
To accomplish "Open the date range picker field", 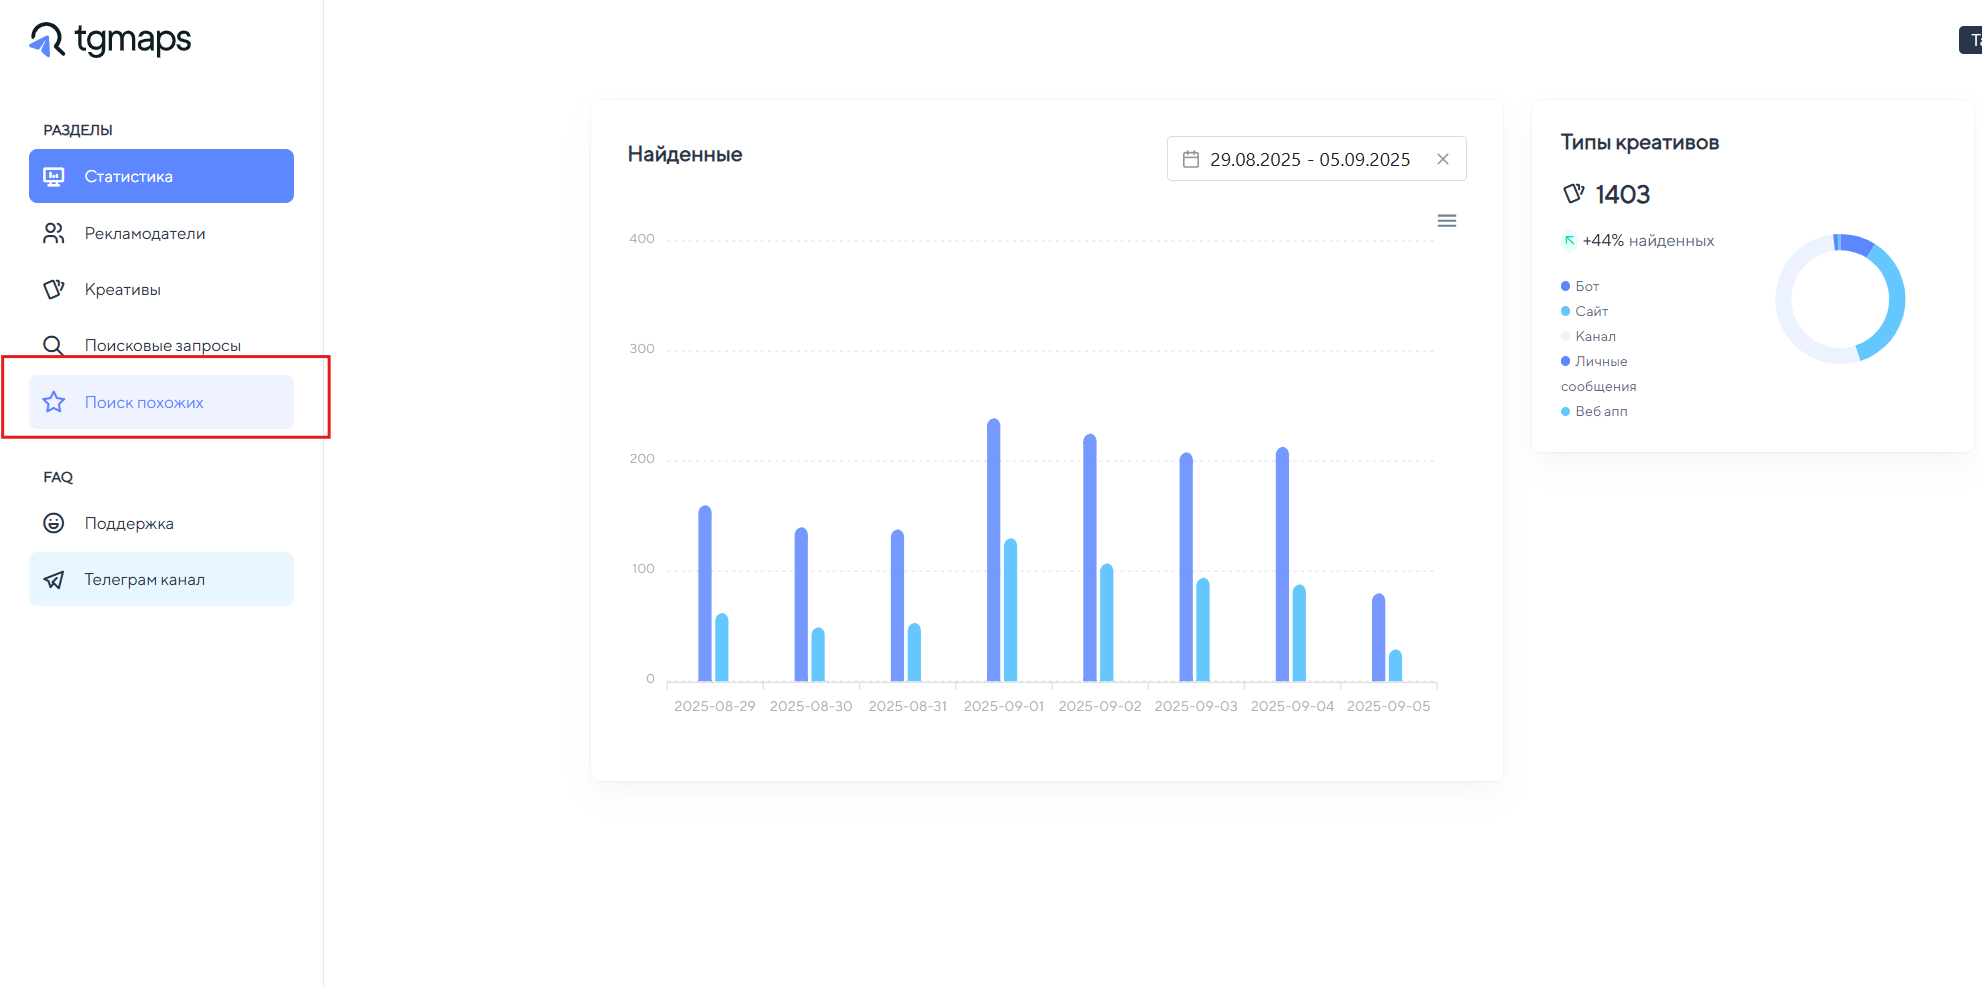I will tap(1310, 159).
